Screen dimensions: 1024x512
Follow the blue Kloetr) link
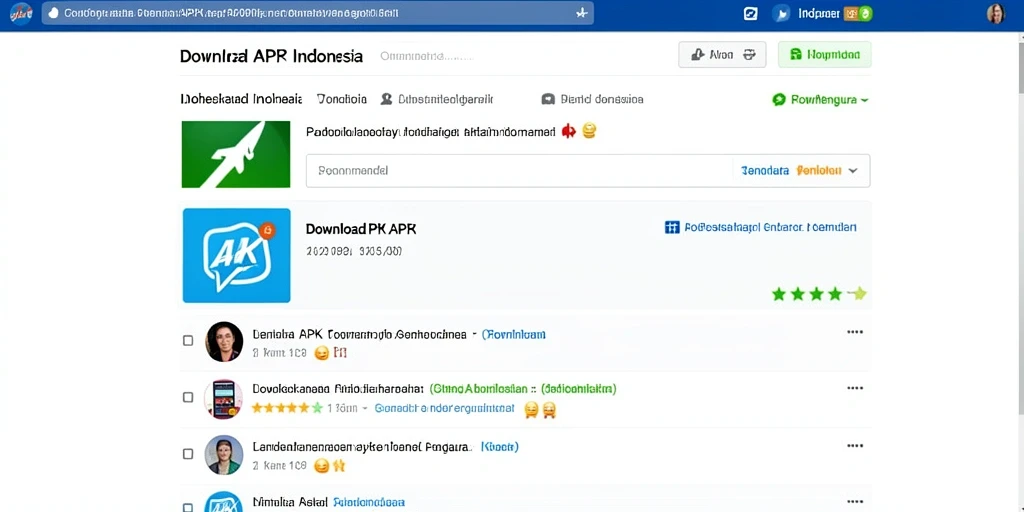click(x=500, y=447)
